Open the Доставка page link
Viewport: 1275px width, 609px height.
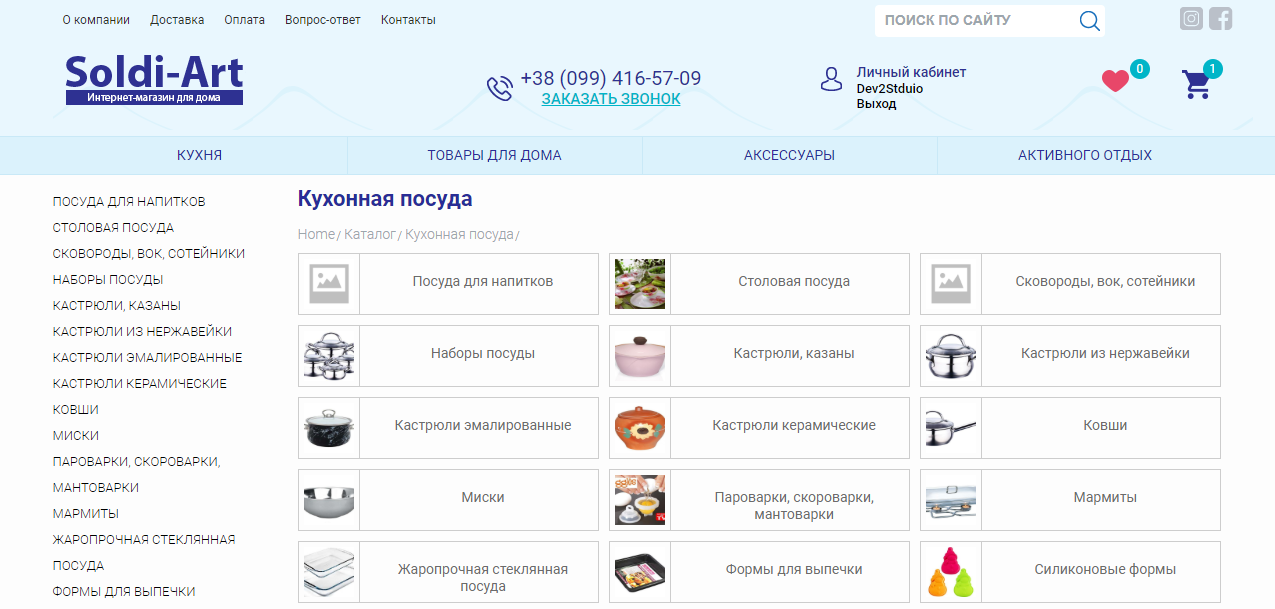(177, 20)
